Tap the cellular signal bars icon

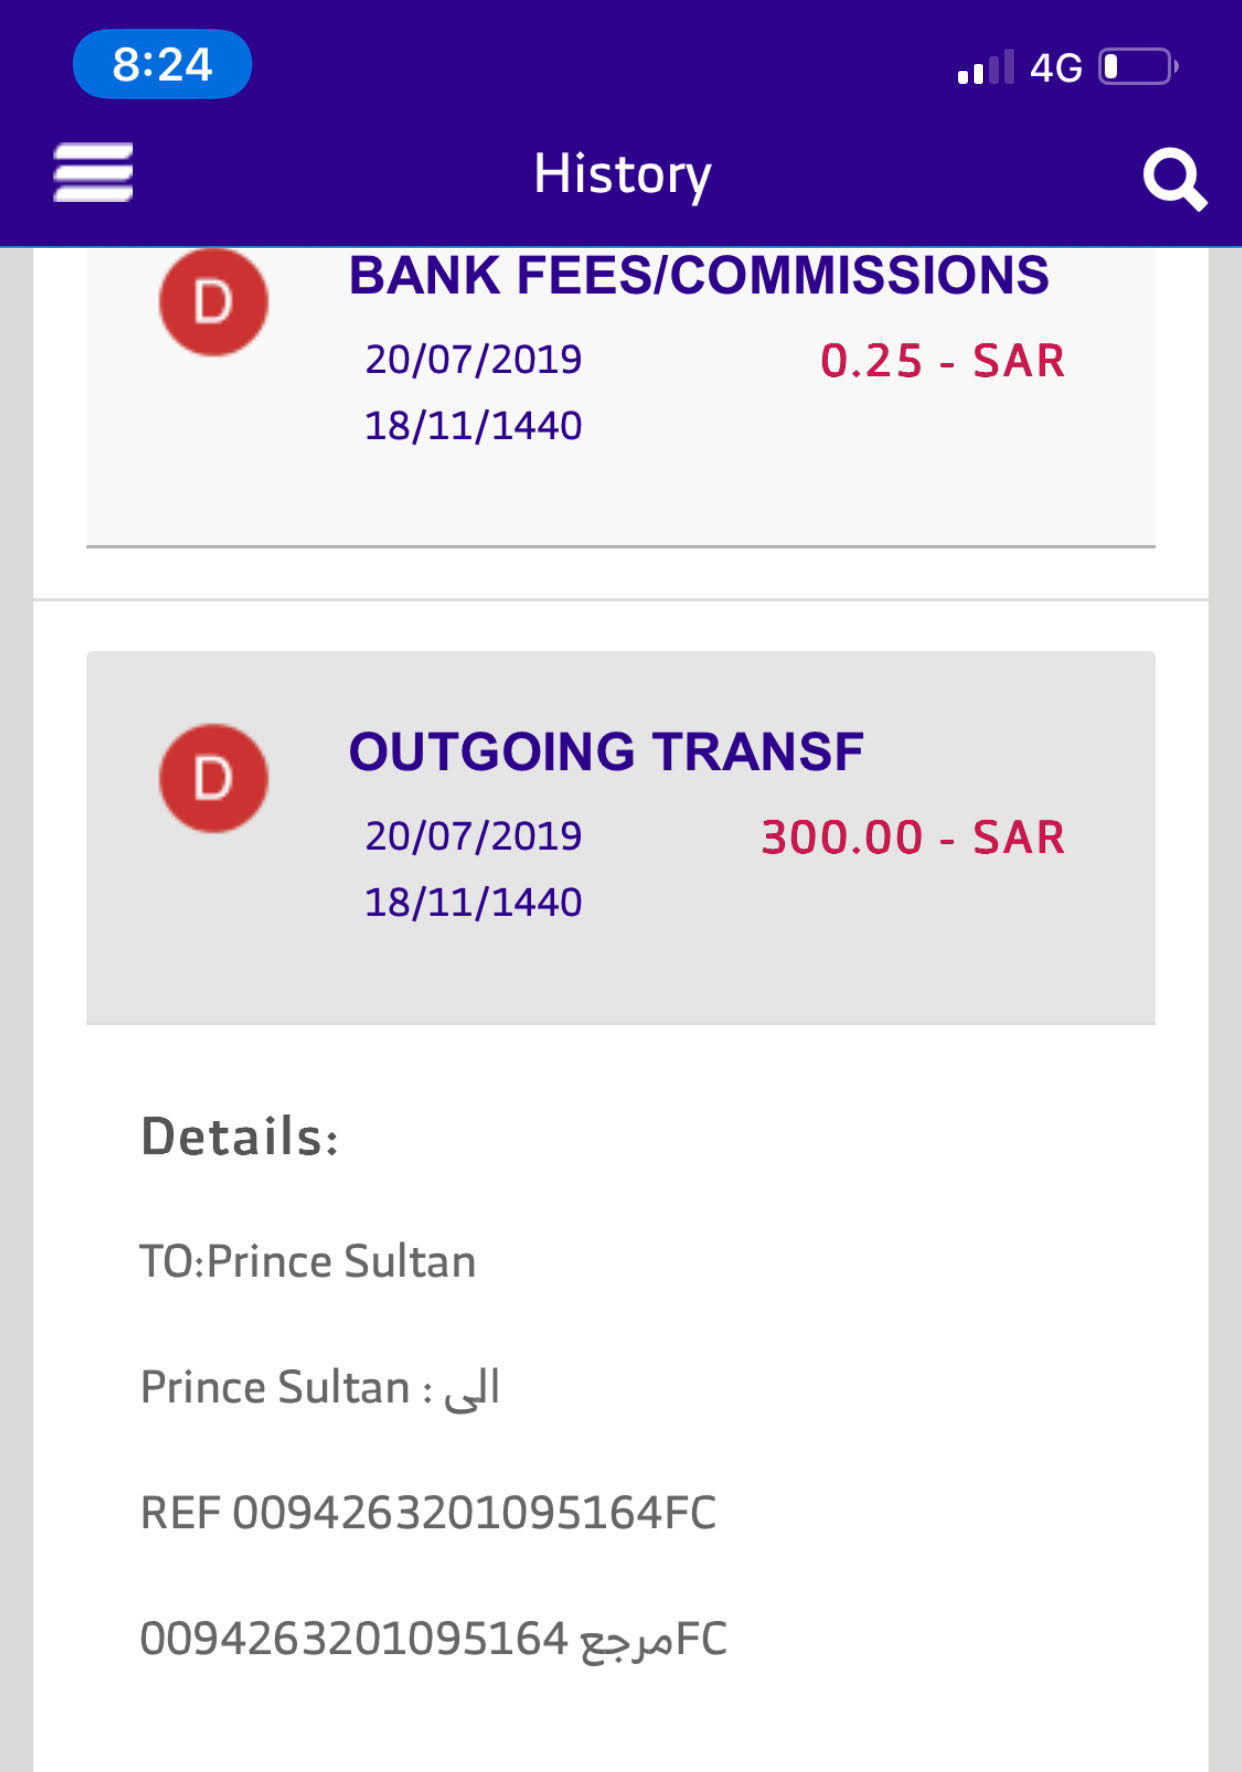pyautogui.click(x=985, y=67)
